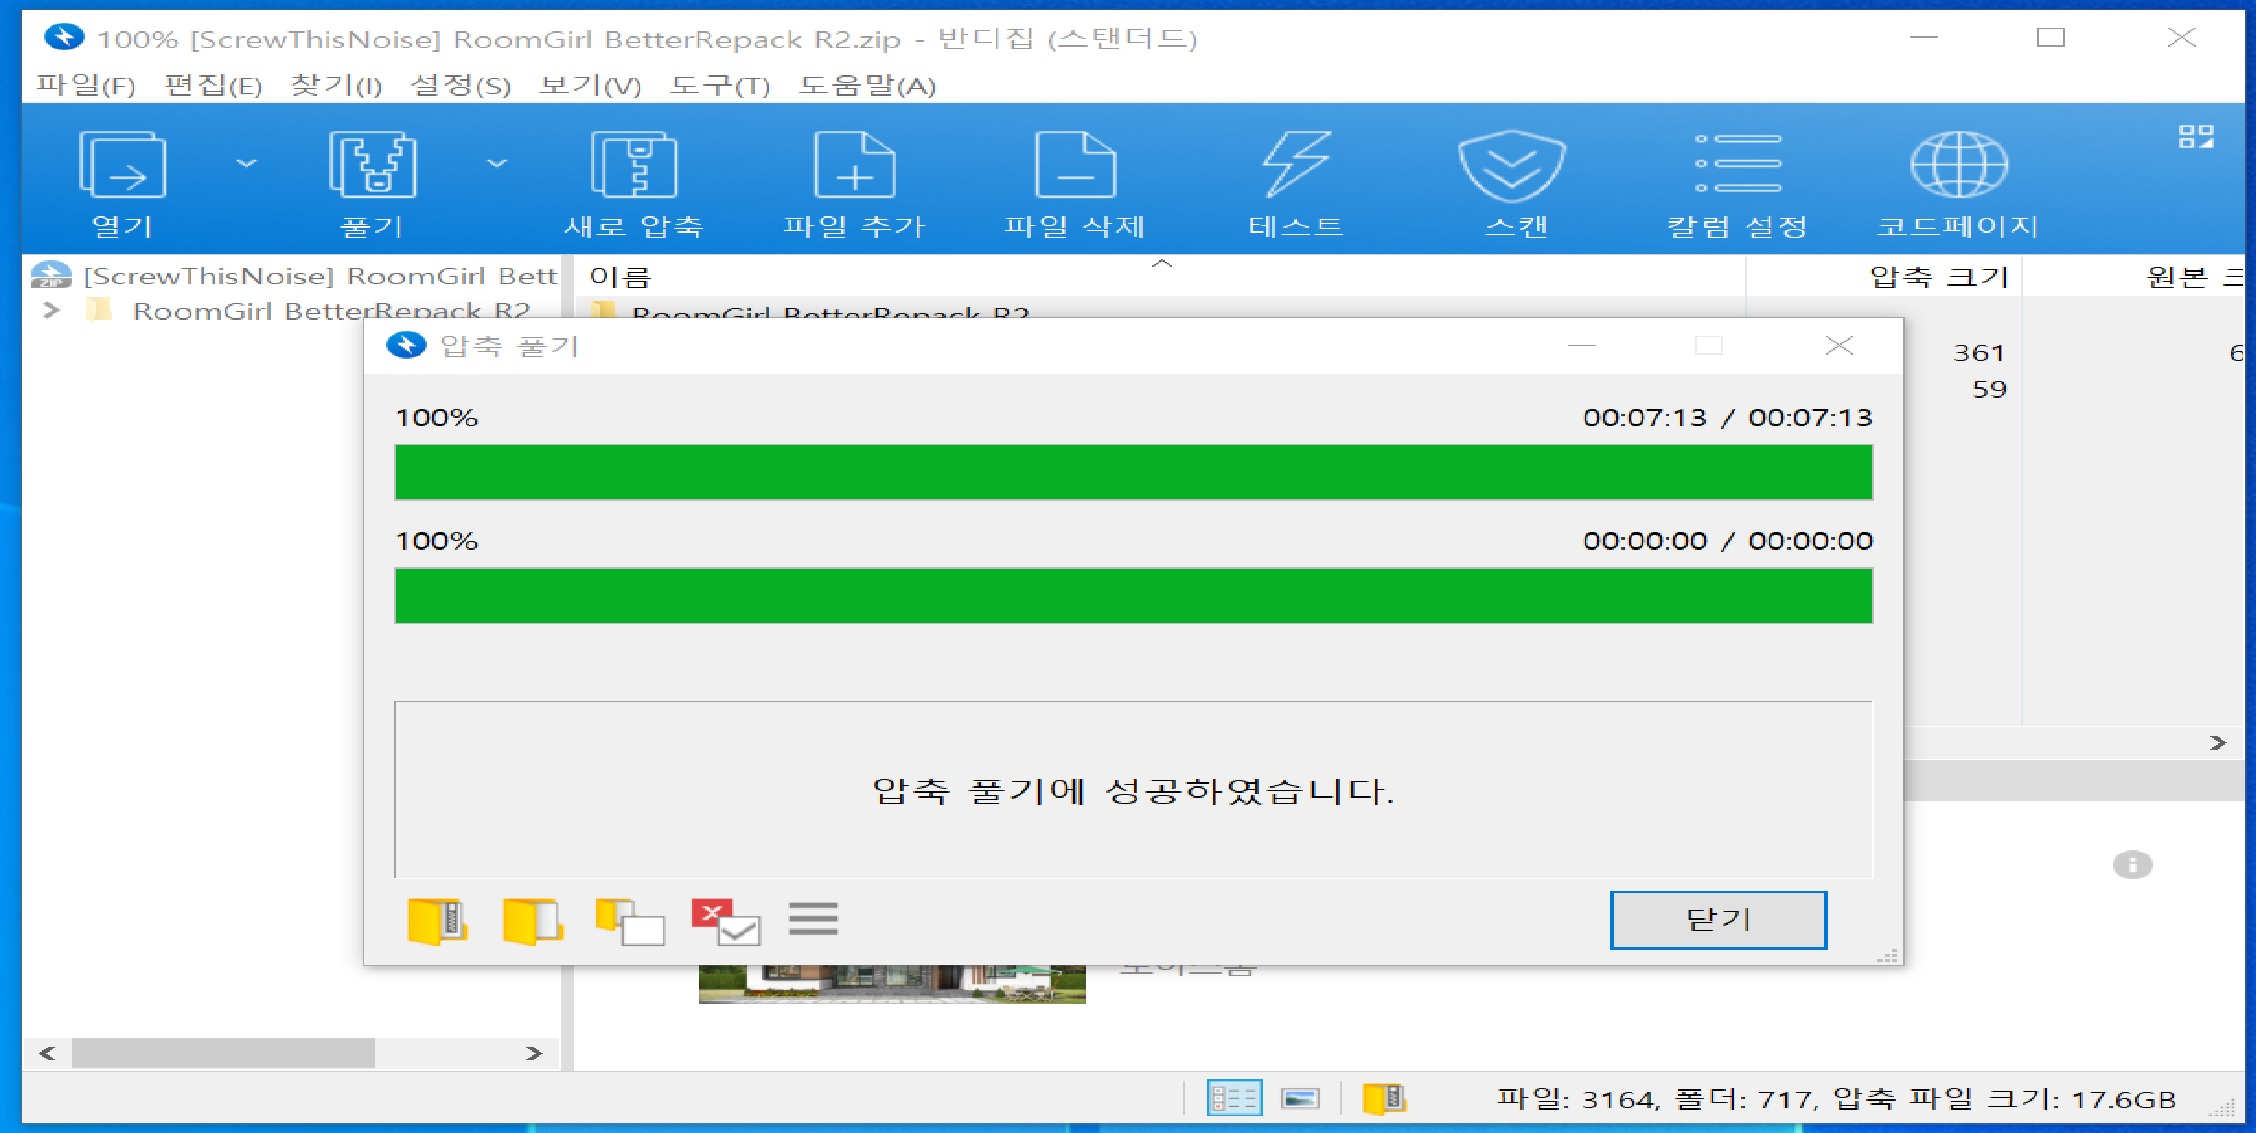Click the 테스트 (Test) lightning icon
Viewport: 2256px width, 1133px height.
tap(1295, 166)
